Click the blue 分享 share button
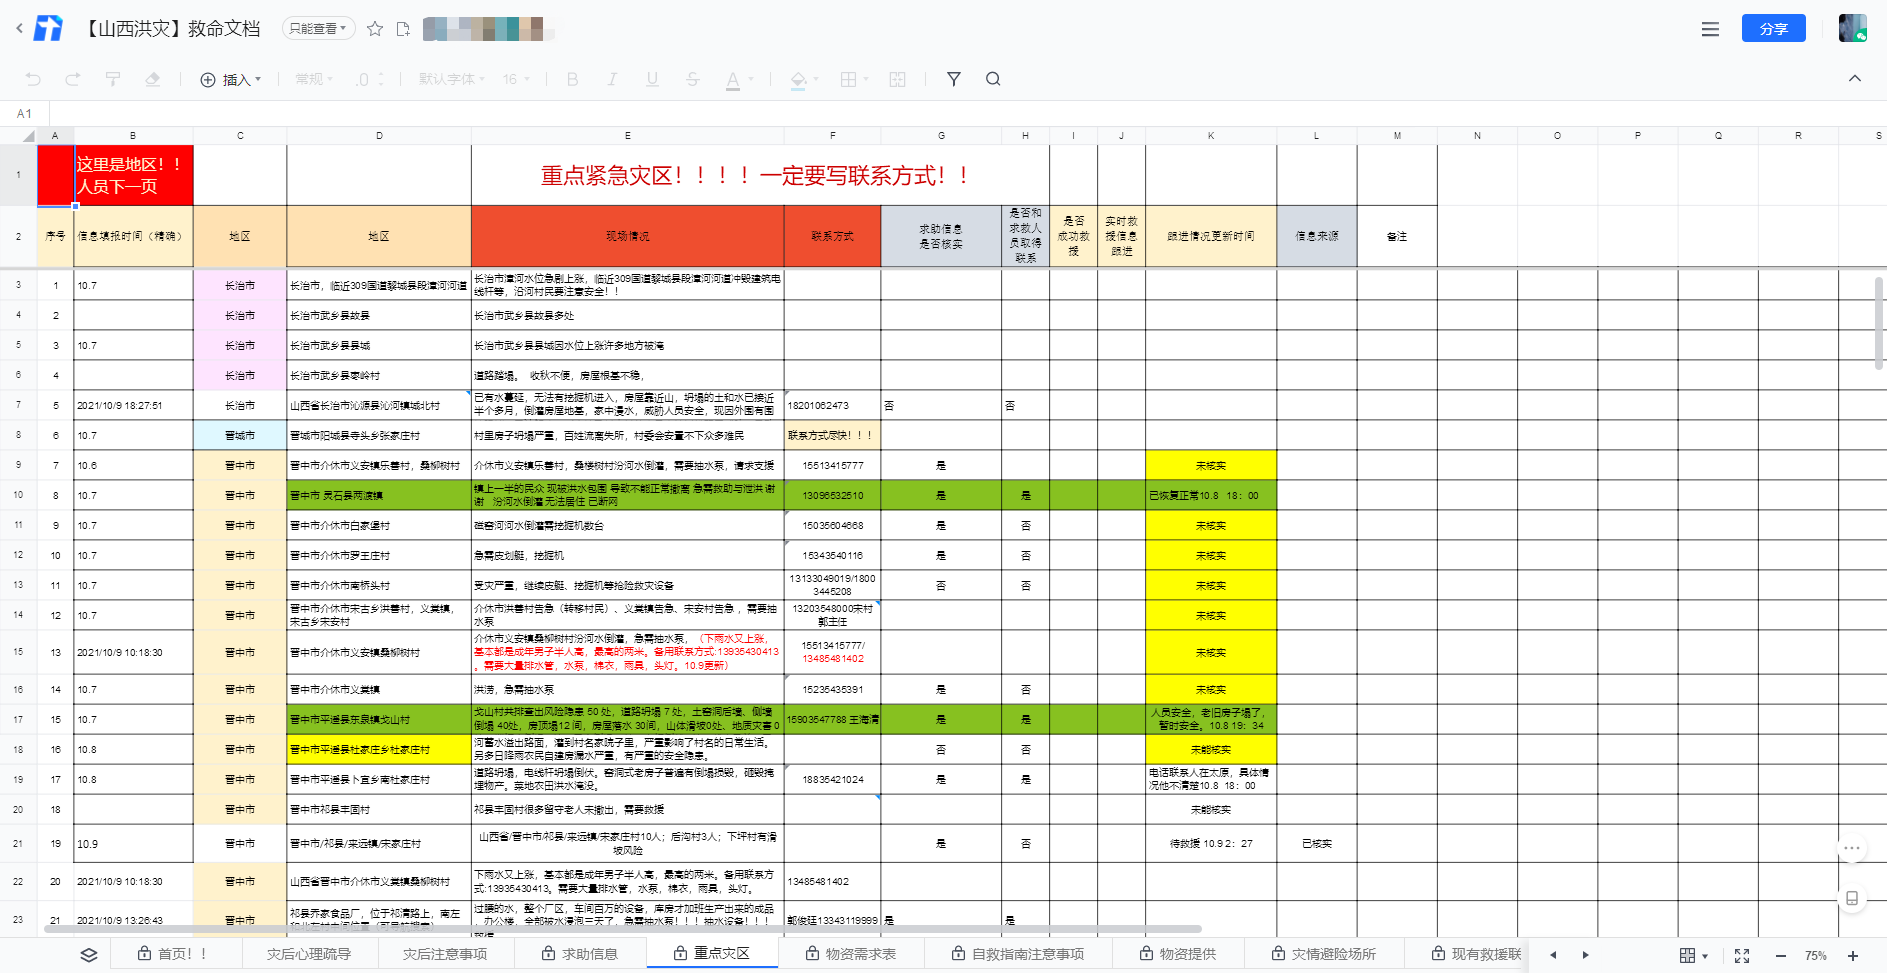This screenshot has width=1887, height=973. click(x=1773, y=29)
